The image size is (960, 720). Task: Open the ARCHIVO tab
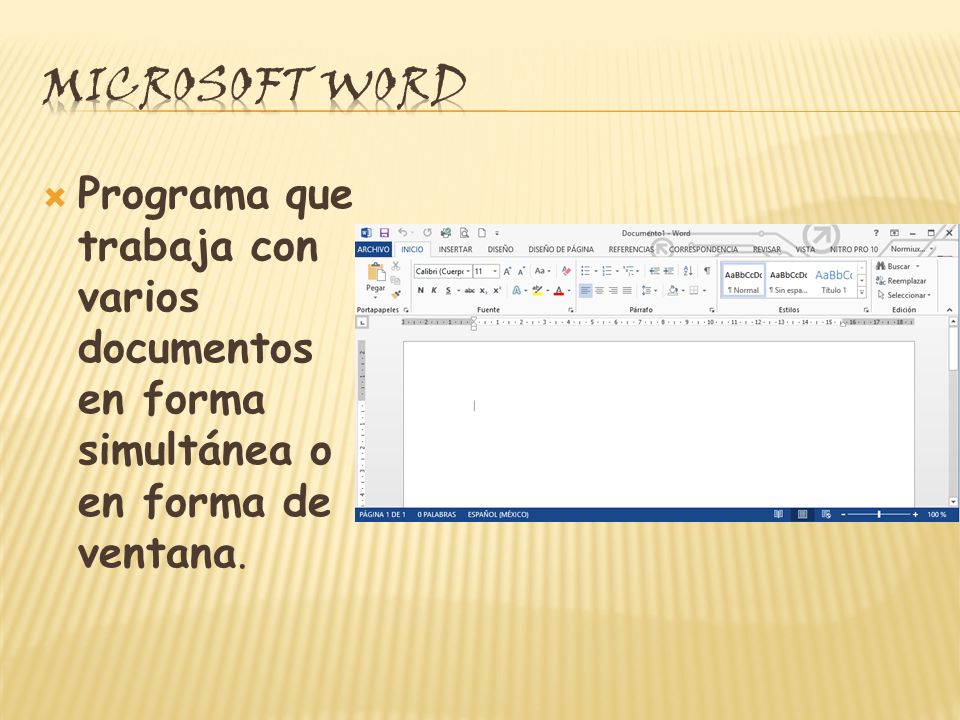pyautogui.click(x=373, y=249)
